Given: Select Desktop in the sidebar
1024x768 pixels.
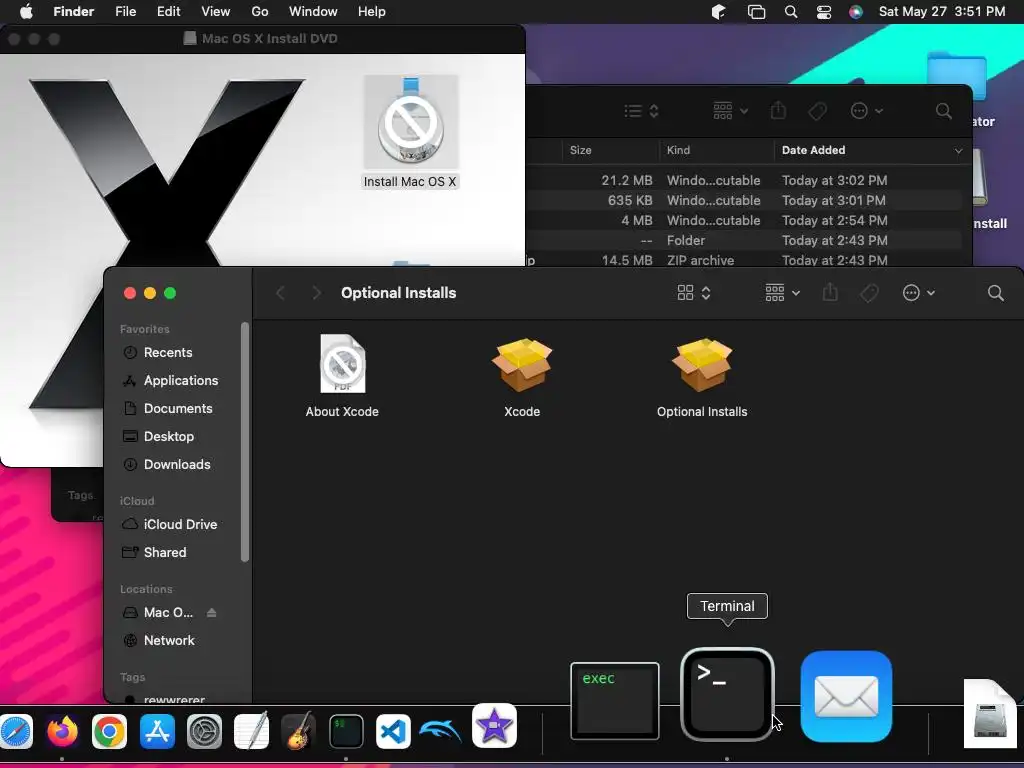Looking at the screenshot, I should pyautogui.click(x=178, y=437).
